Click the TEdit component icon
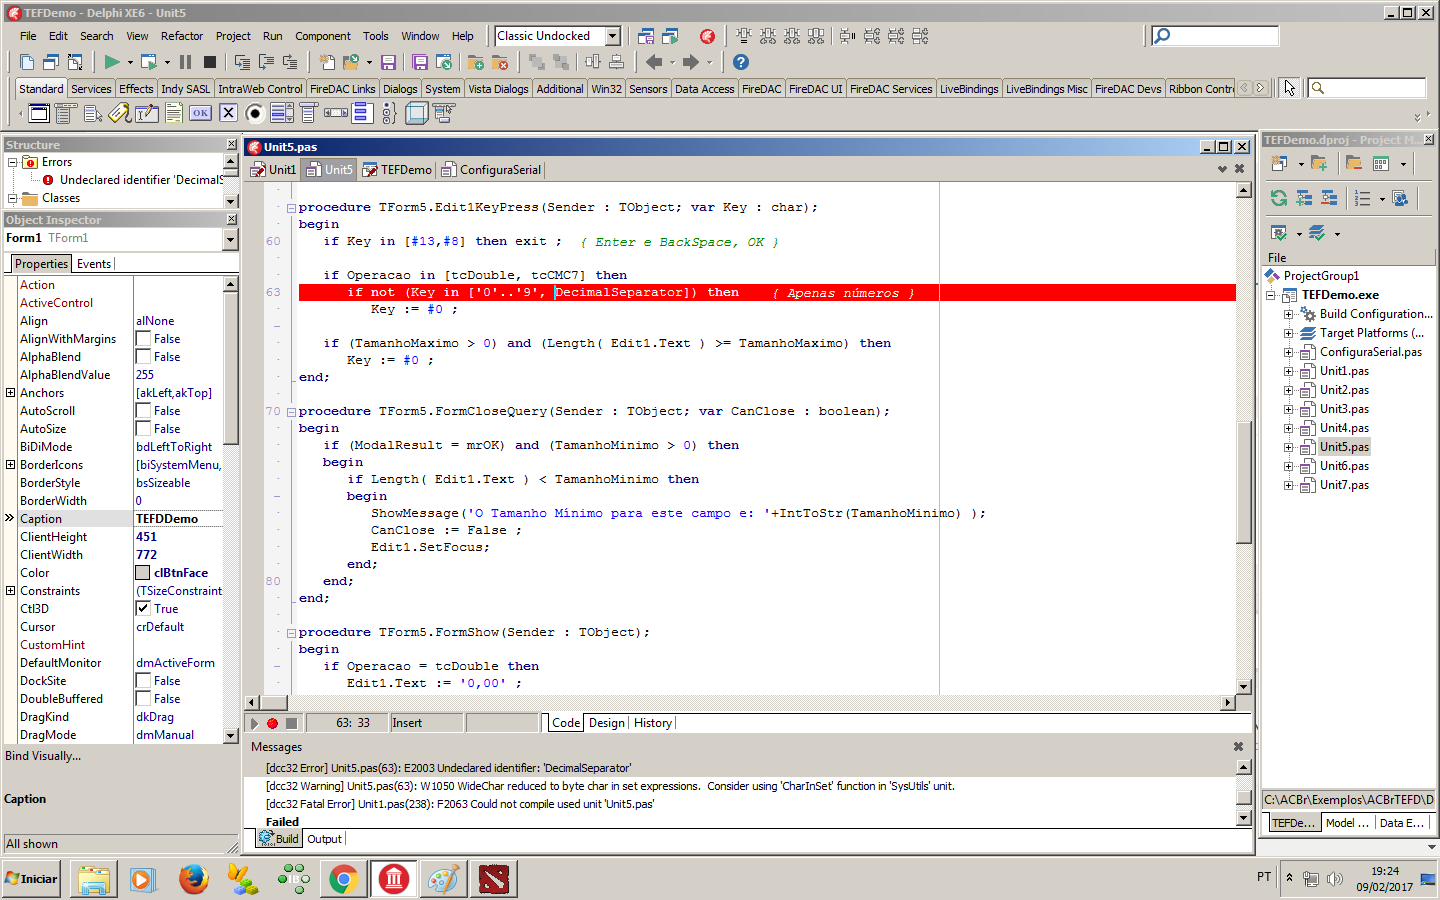The image size is (1440, 900). tap(147, 113)
